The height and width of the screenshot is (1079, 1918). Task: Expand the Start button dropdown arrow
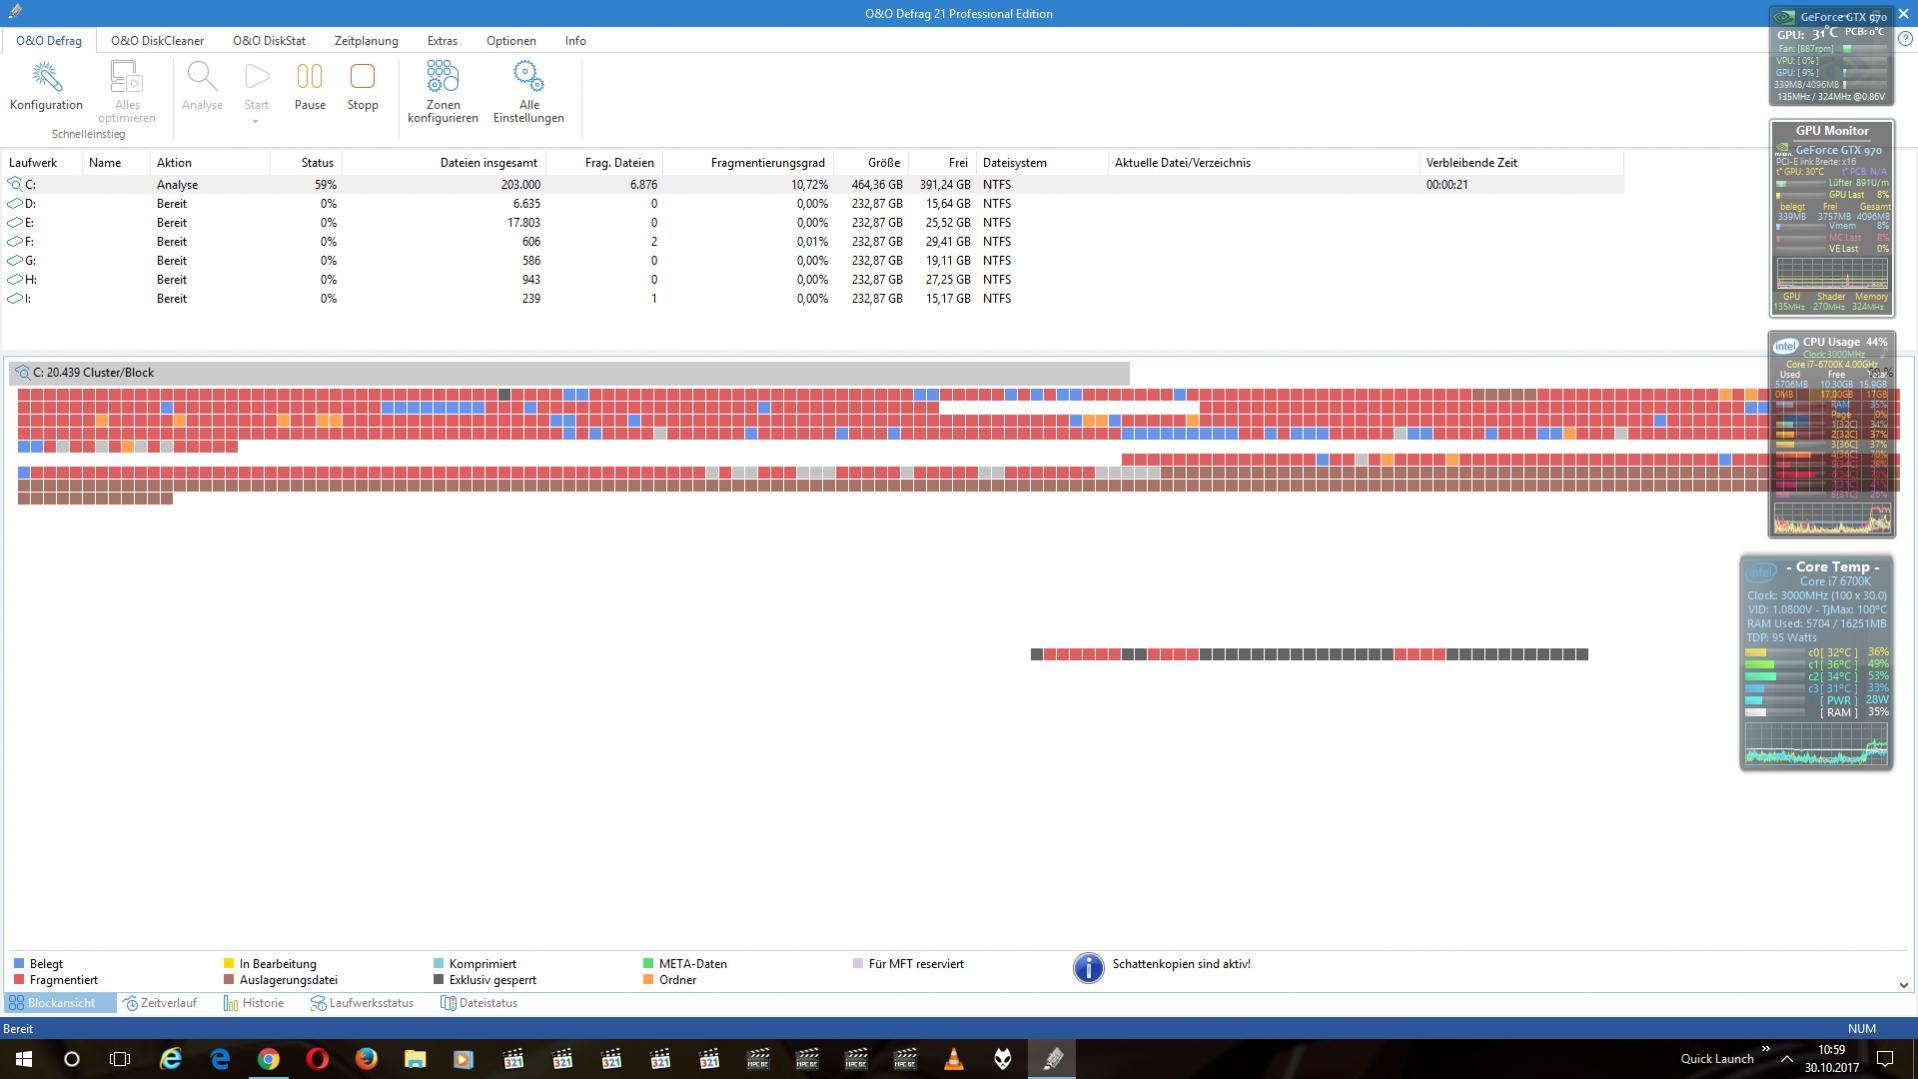point(256,123)
